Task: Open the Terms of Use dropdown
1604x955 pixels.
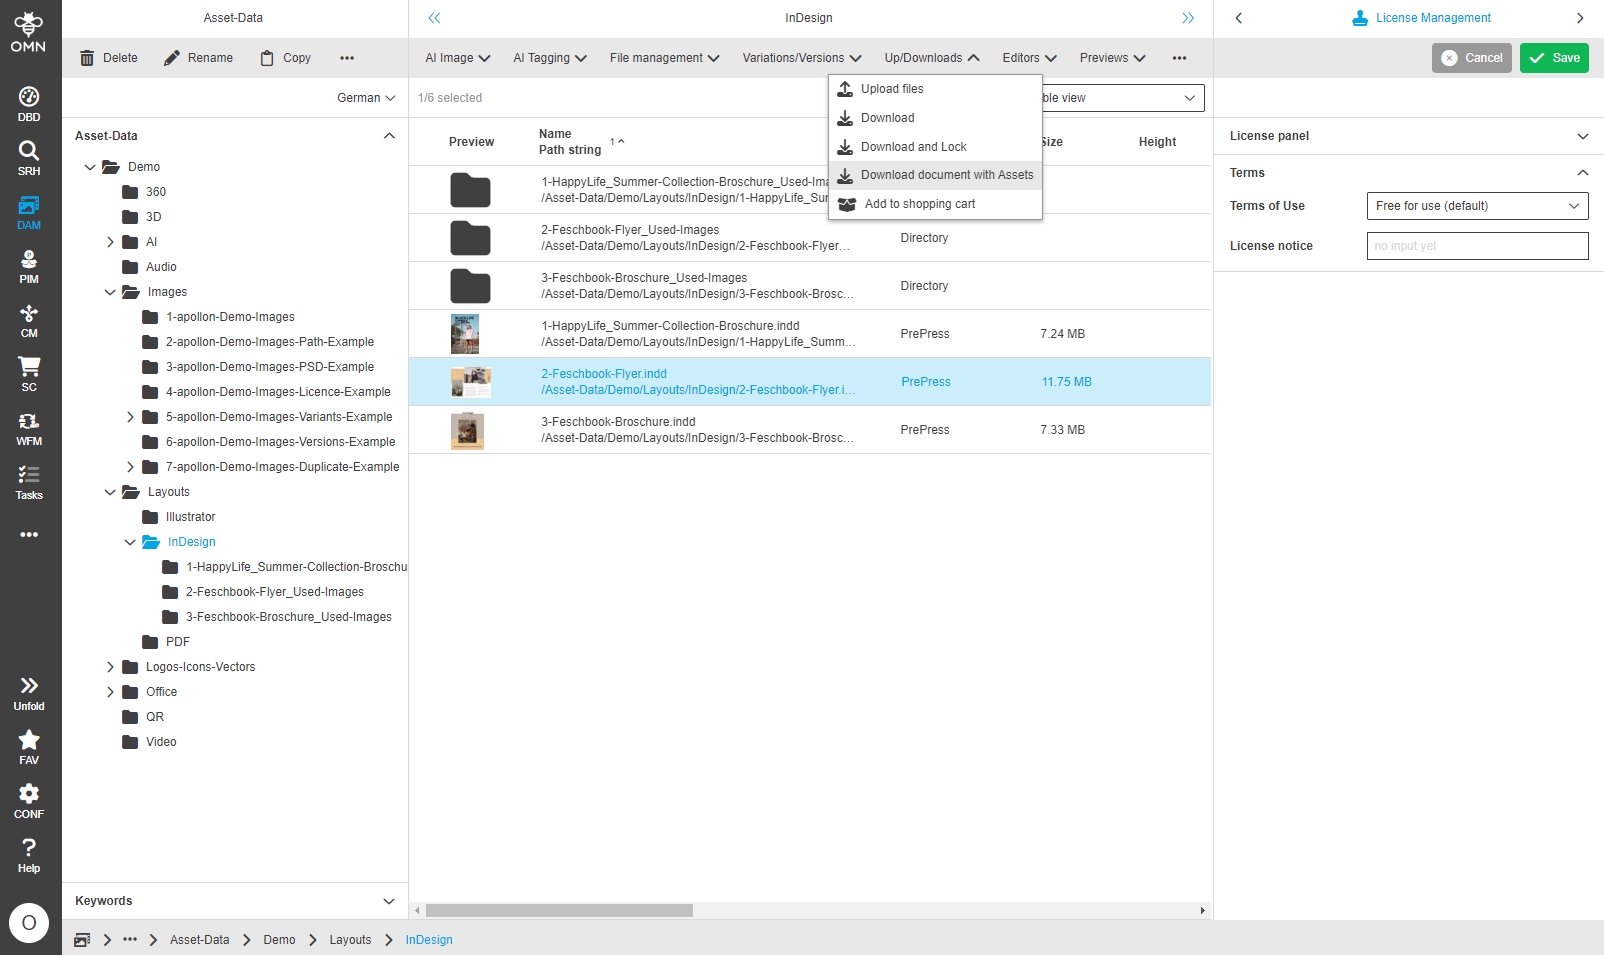Action: [1476, 206]
